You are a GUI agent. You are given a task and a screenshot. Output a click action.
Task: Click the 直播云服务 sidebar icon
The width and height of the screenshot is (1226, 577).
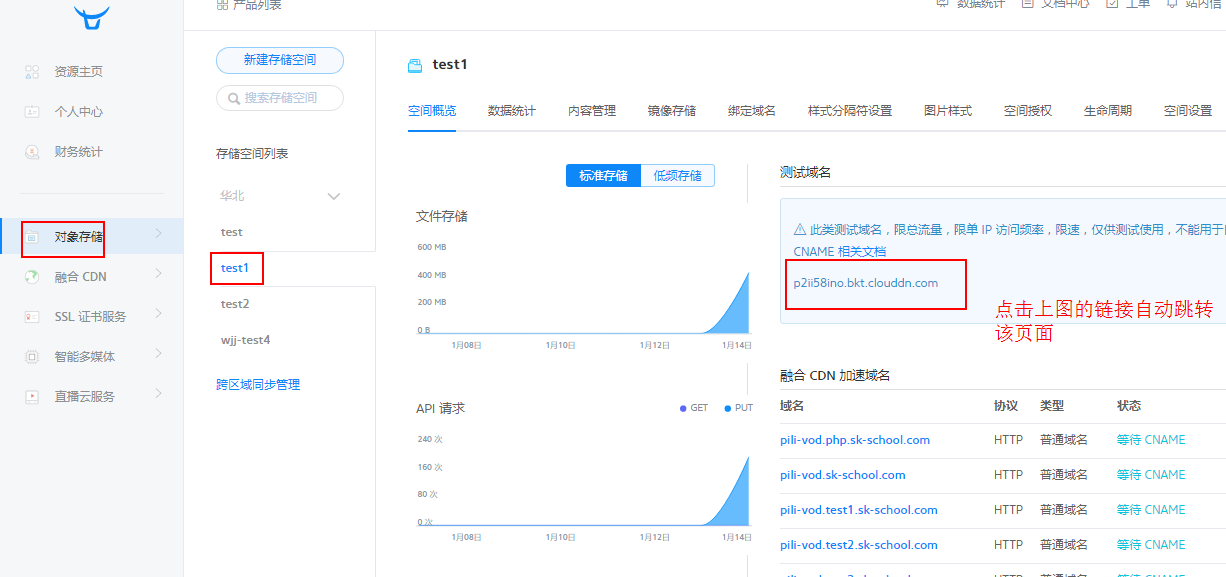[x=32, y=397]
